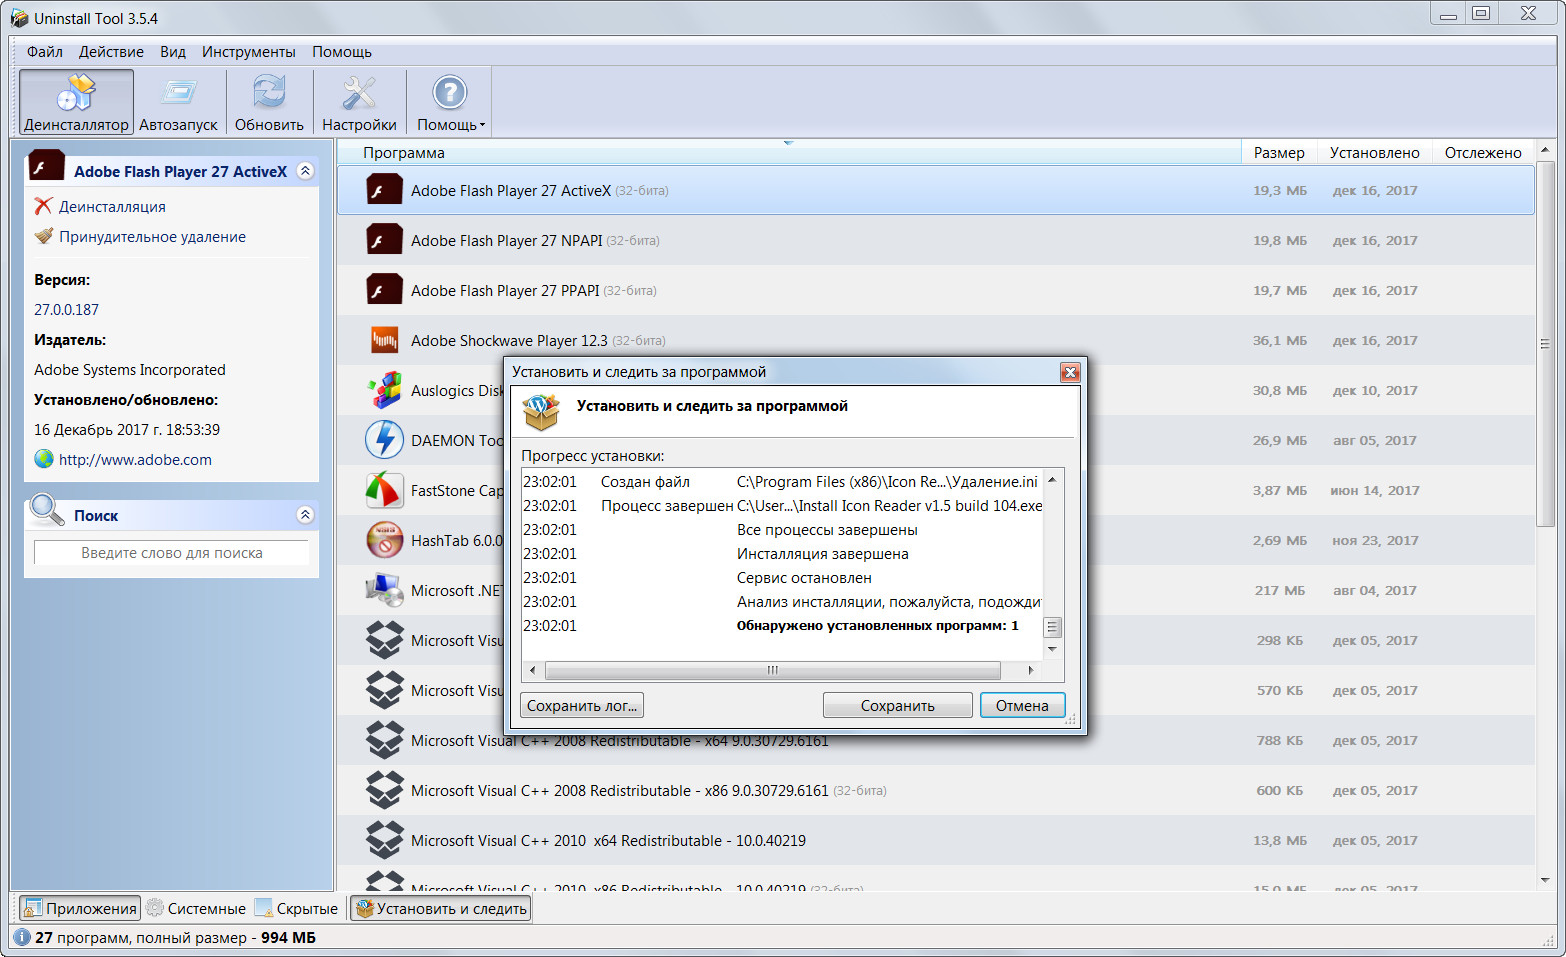Click the FastStone Capture icon

point(384,490)
